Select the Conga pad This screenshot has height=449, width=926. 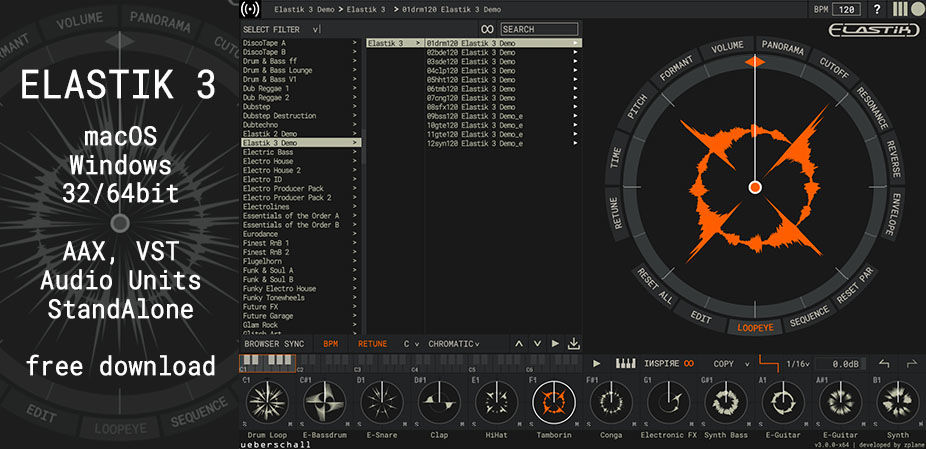(611, 402)
